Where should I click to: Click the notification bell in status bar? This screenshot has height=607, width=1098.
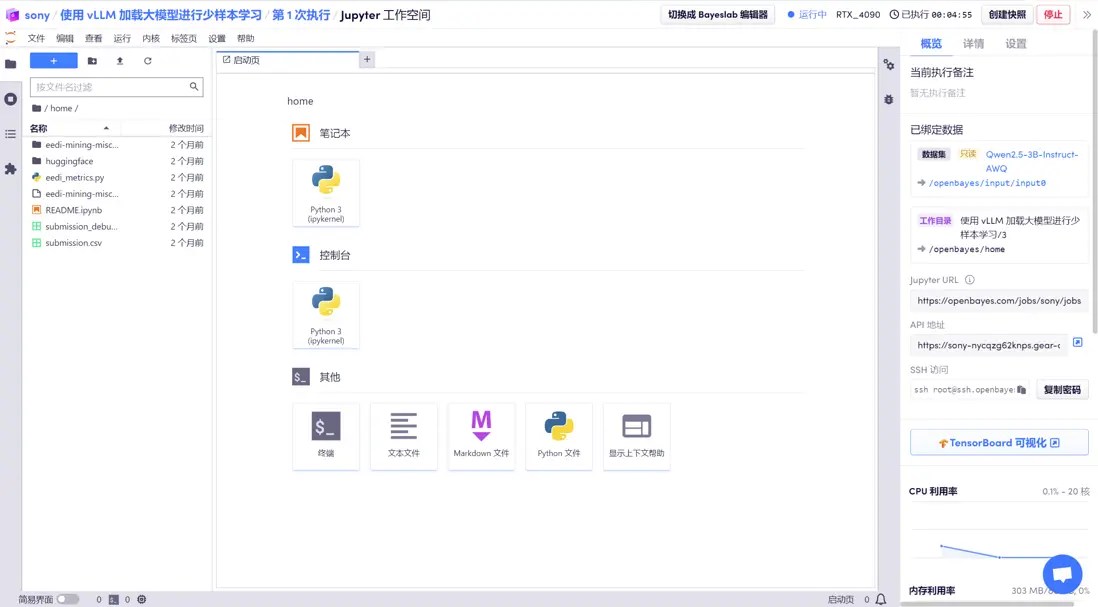click(881, 599)
